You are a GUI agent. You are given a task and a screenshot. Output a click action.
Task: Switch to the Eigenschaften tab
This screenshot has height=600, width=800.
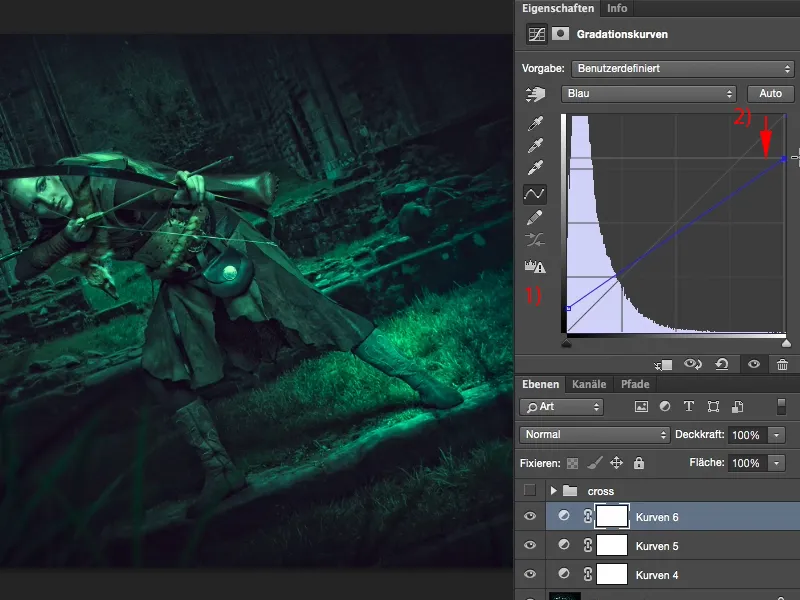pos(558,8)
